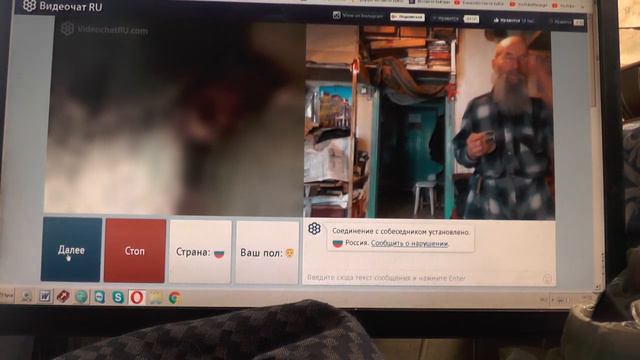
Task: Click the partner's webcam video
Action: (x=430, y=122)
